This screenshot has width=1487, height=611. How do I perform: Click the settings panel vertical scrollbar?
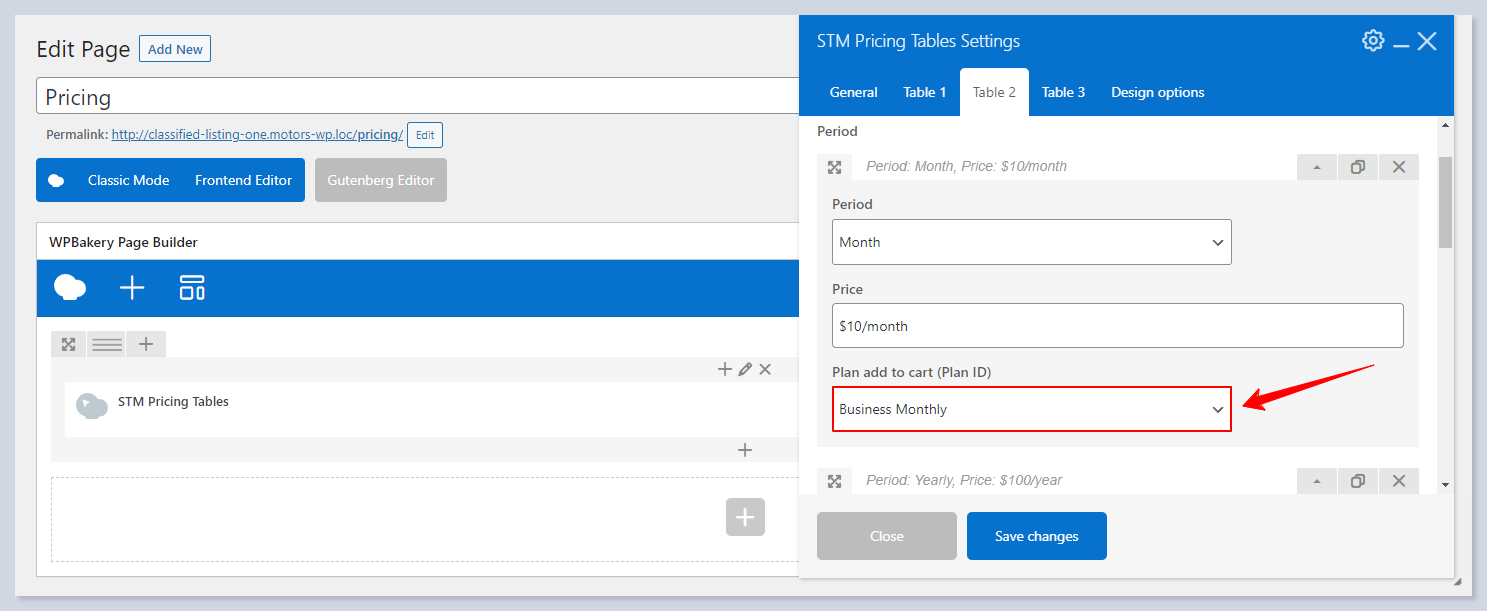[x=1444, y=202]
